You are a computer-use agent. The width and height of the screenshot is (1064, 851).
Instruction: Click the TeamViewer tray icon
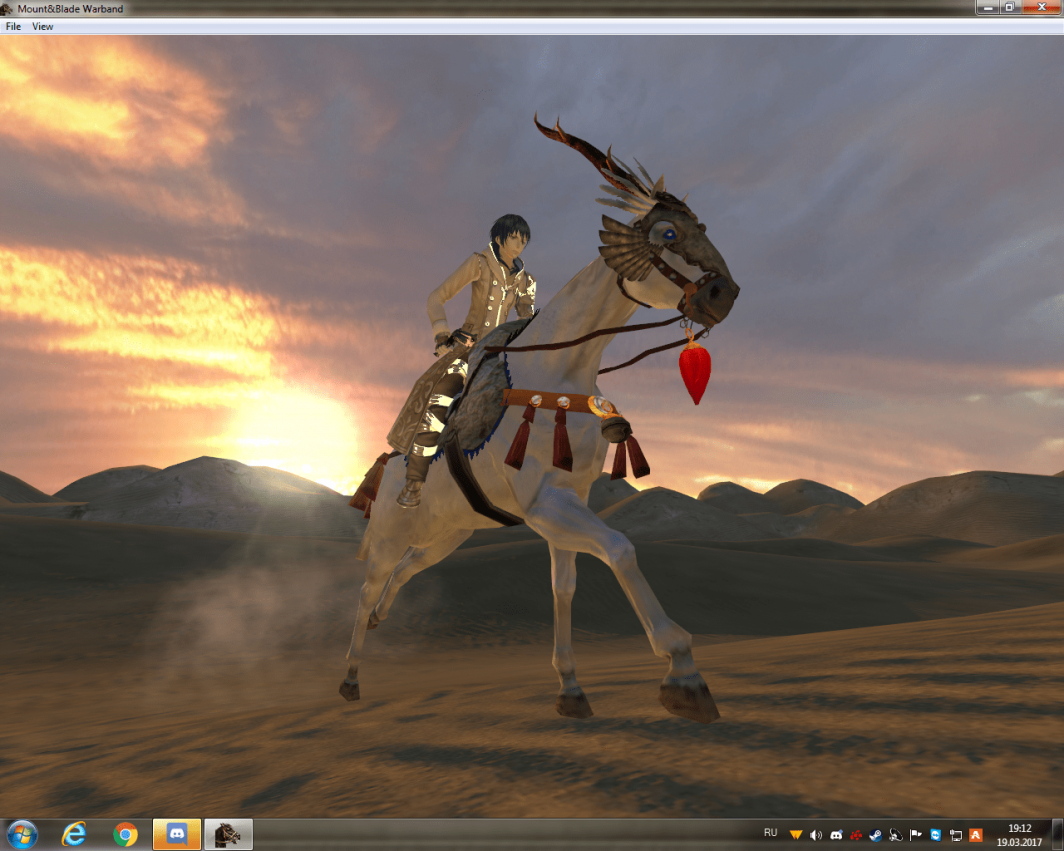tap(935, 834)
